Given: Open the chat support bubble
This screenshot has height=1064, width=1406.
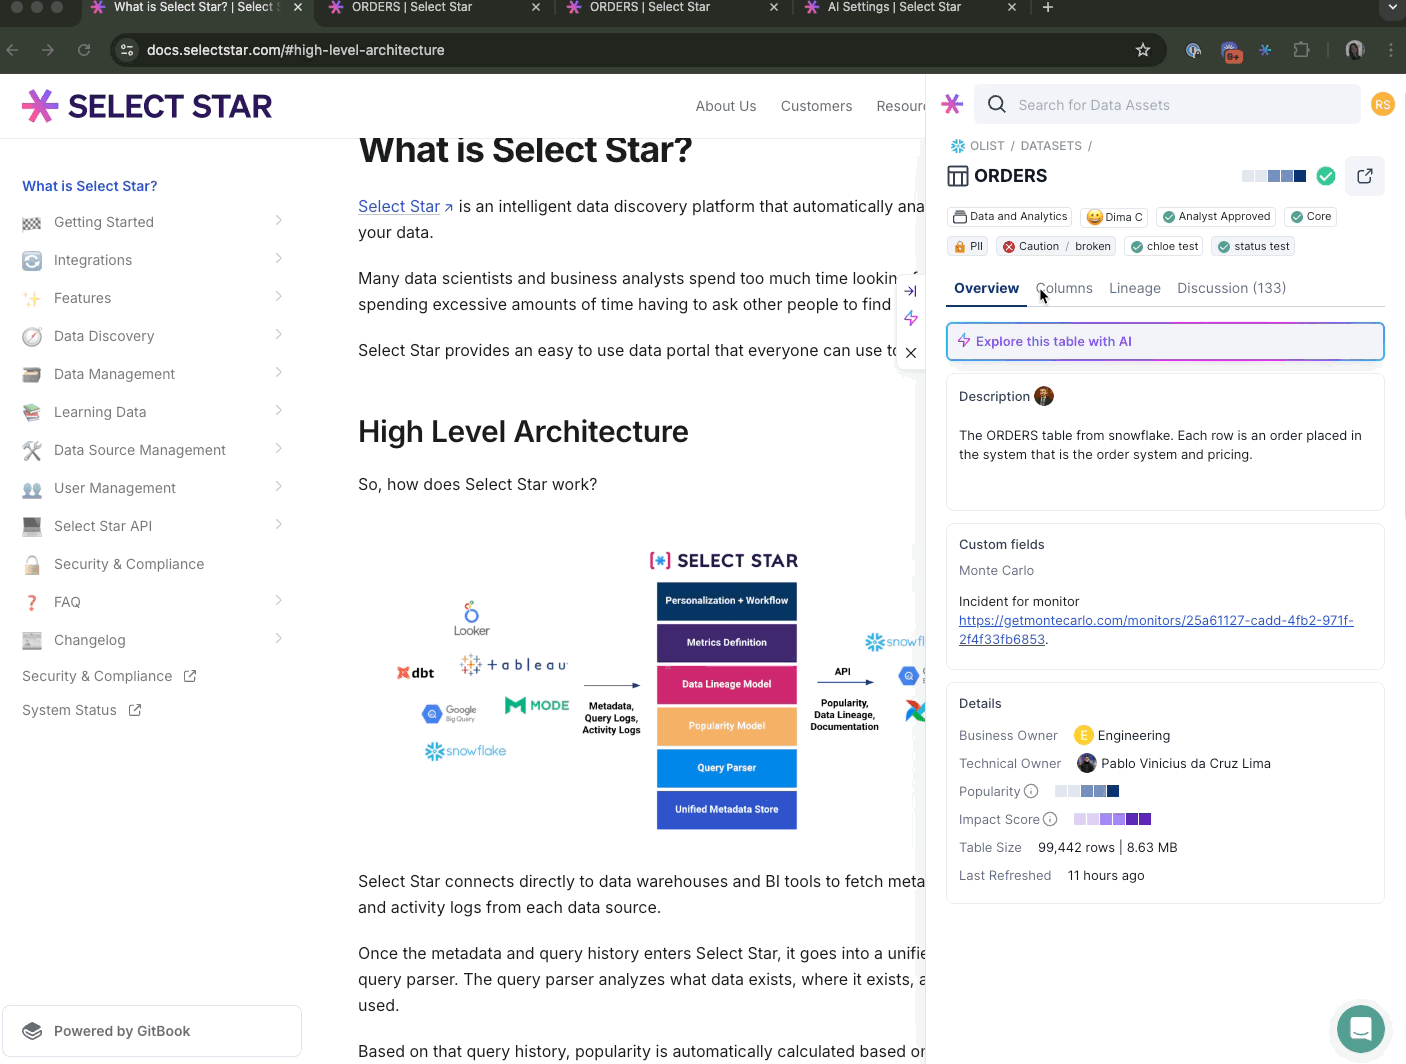Looking at the screenshot, I should click(x=1360, y=1028).
